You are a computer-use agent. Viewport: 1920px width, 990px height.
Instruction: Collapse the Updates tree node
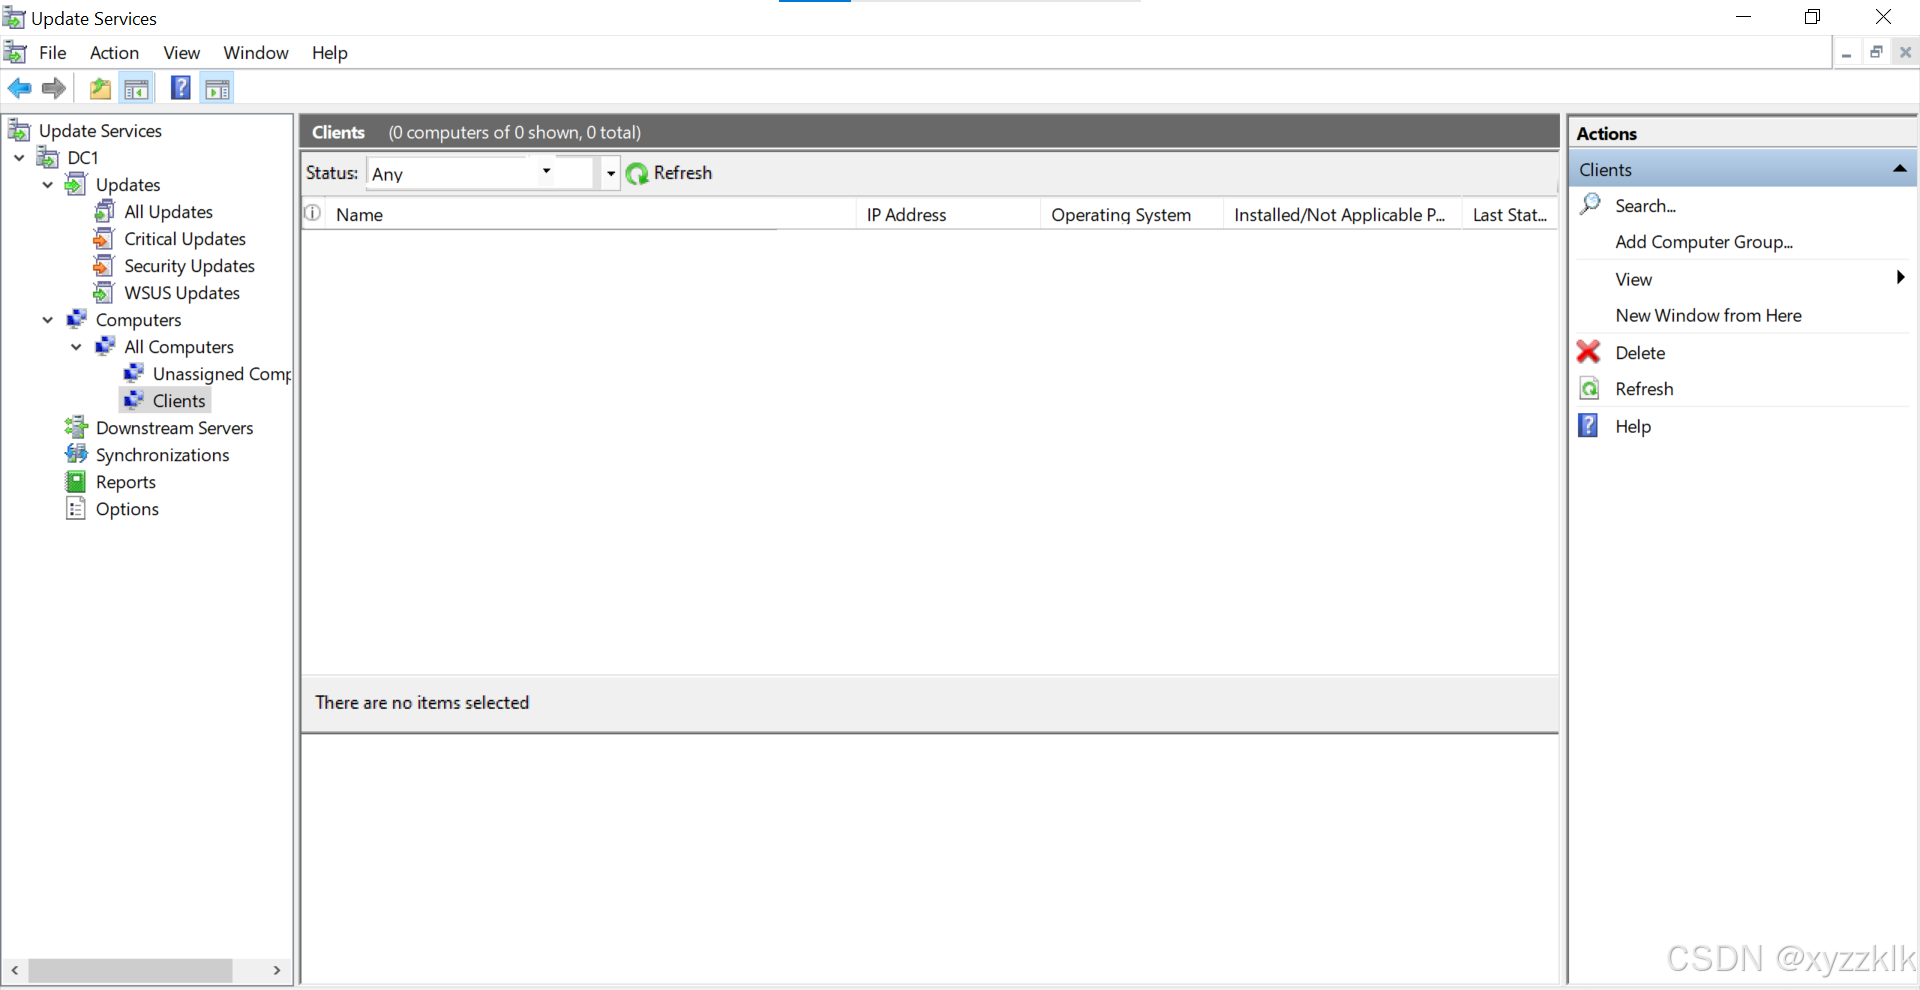(x=47, y=185)
